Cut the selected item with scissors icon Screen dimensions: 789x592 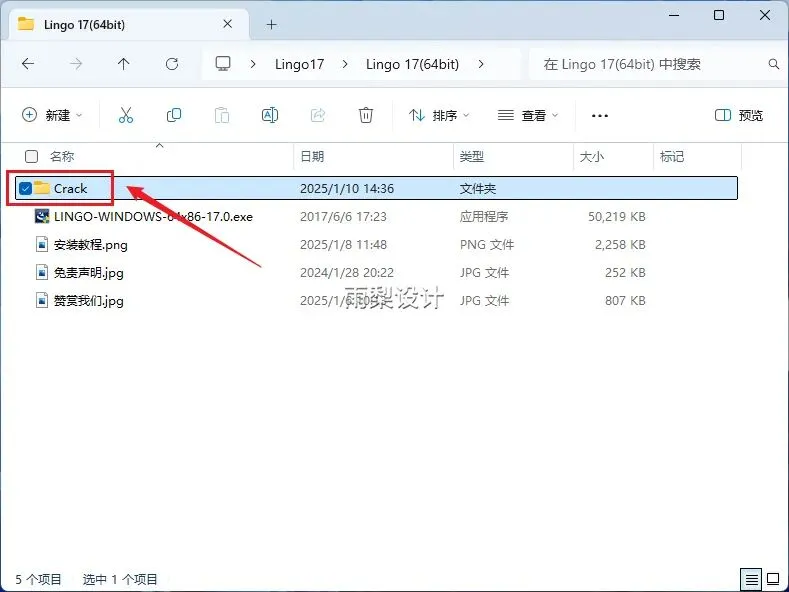pos(126,115)
